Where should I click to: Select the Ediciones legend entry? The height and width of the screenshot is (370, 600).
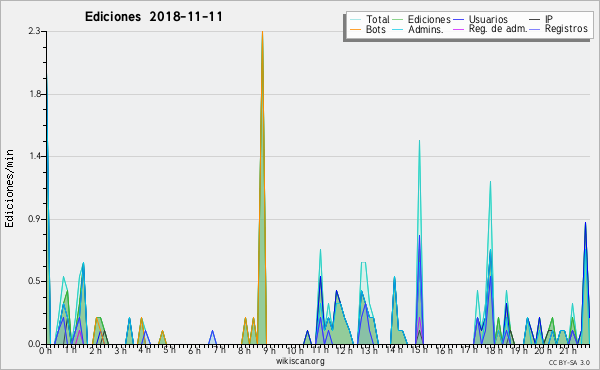tap(422, 19)
